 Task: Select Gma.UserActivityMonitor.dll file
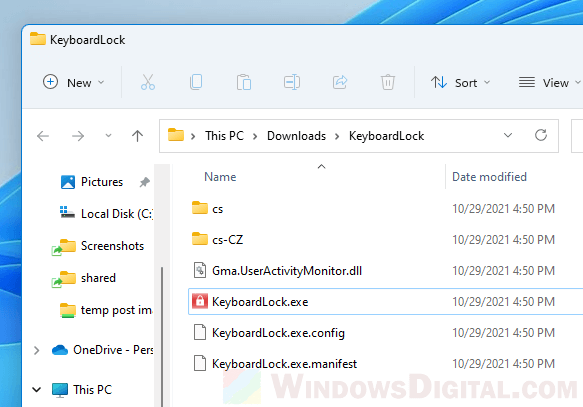(x=386, y=271)
